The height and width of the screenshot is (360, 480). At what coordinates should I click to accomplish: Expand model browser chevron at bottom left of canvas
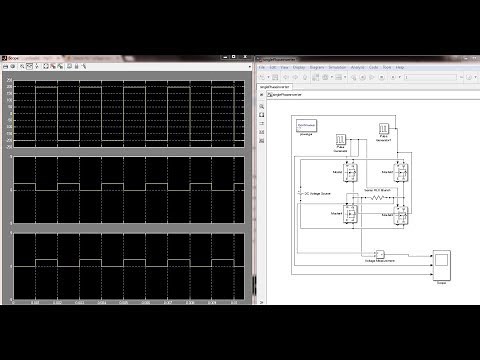coord(261,302)
